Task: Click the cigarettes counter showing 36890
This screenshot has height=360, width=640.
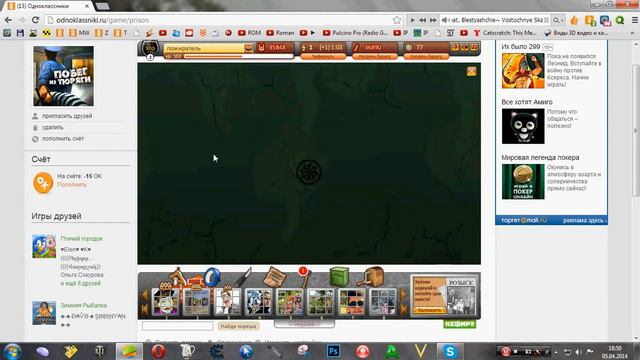Action: (x=374, y=48)
